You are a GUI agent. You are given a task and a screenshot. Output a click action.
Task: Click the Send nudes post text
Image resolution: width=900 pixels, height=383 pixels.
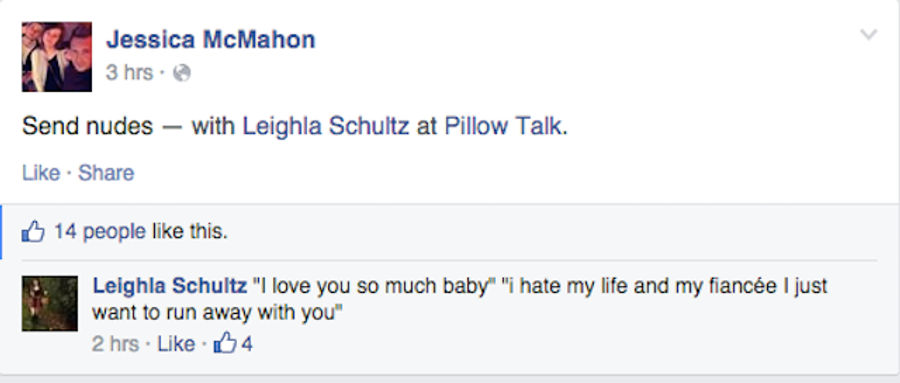87,126
